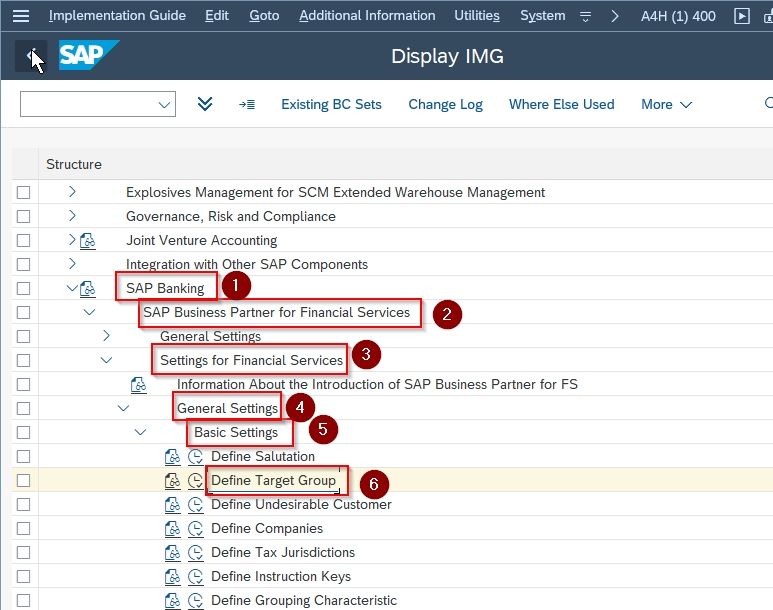Image resolution: width=773 pixels, height=610 pixels.
Task: Collapse the Settings for Financial Services node
Action: click(x=106, y=360)
